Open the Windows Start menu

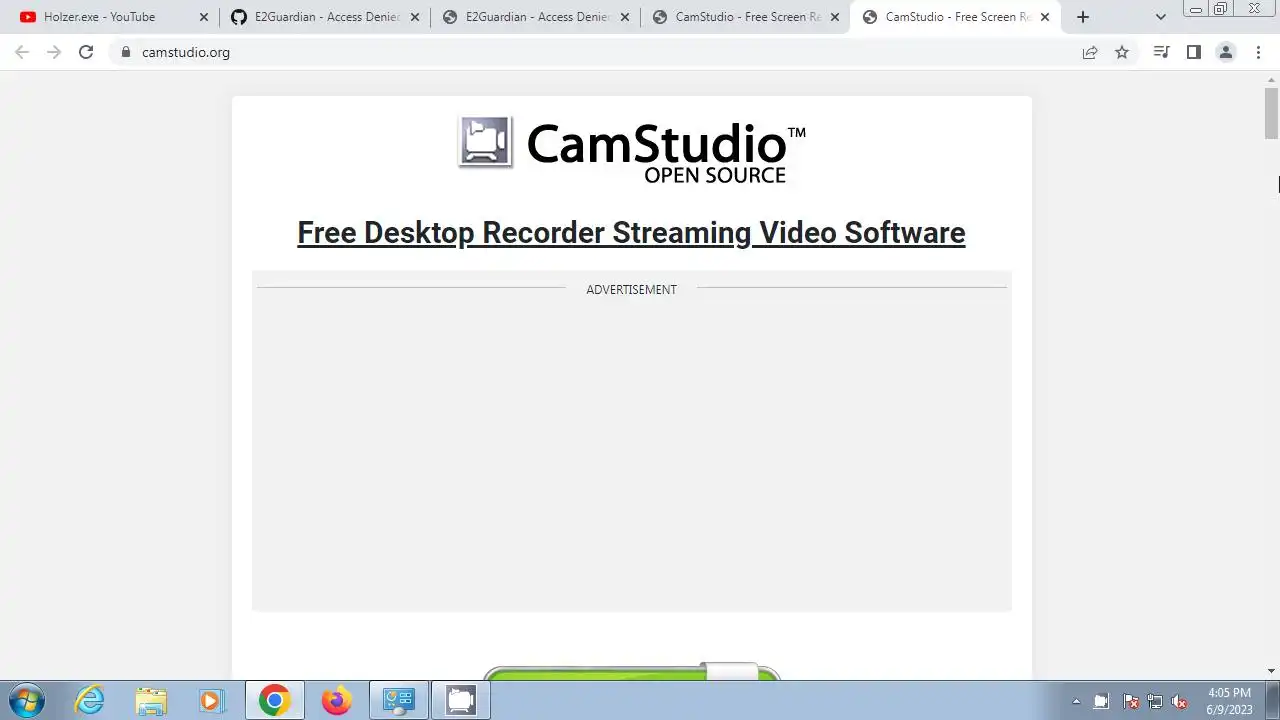tap(26, 700)
